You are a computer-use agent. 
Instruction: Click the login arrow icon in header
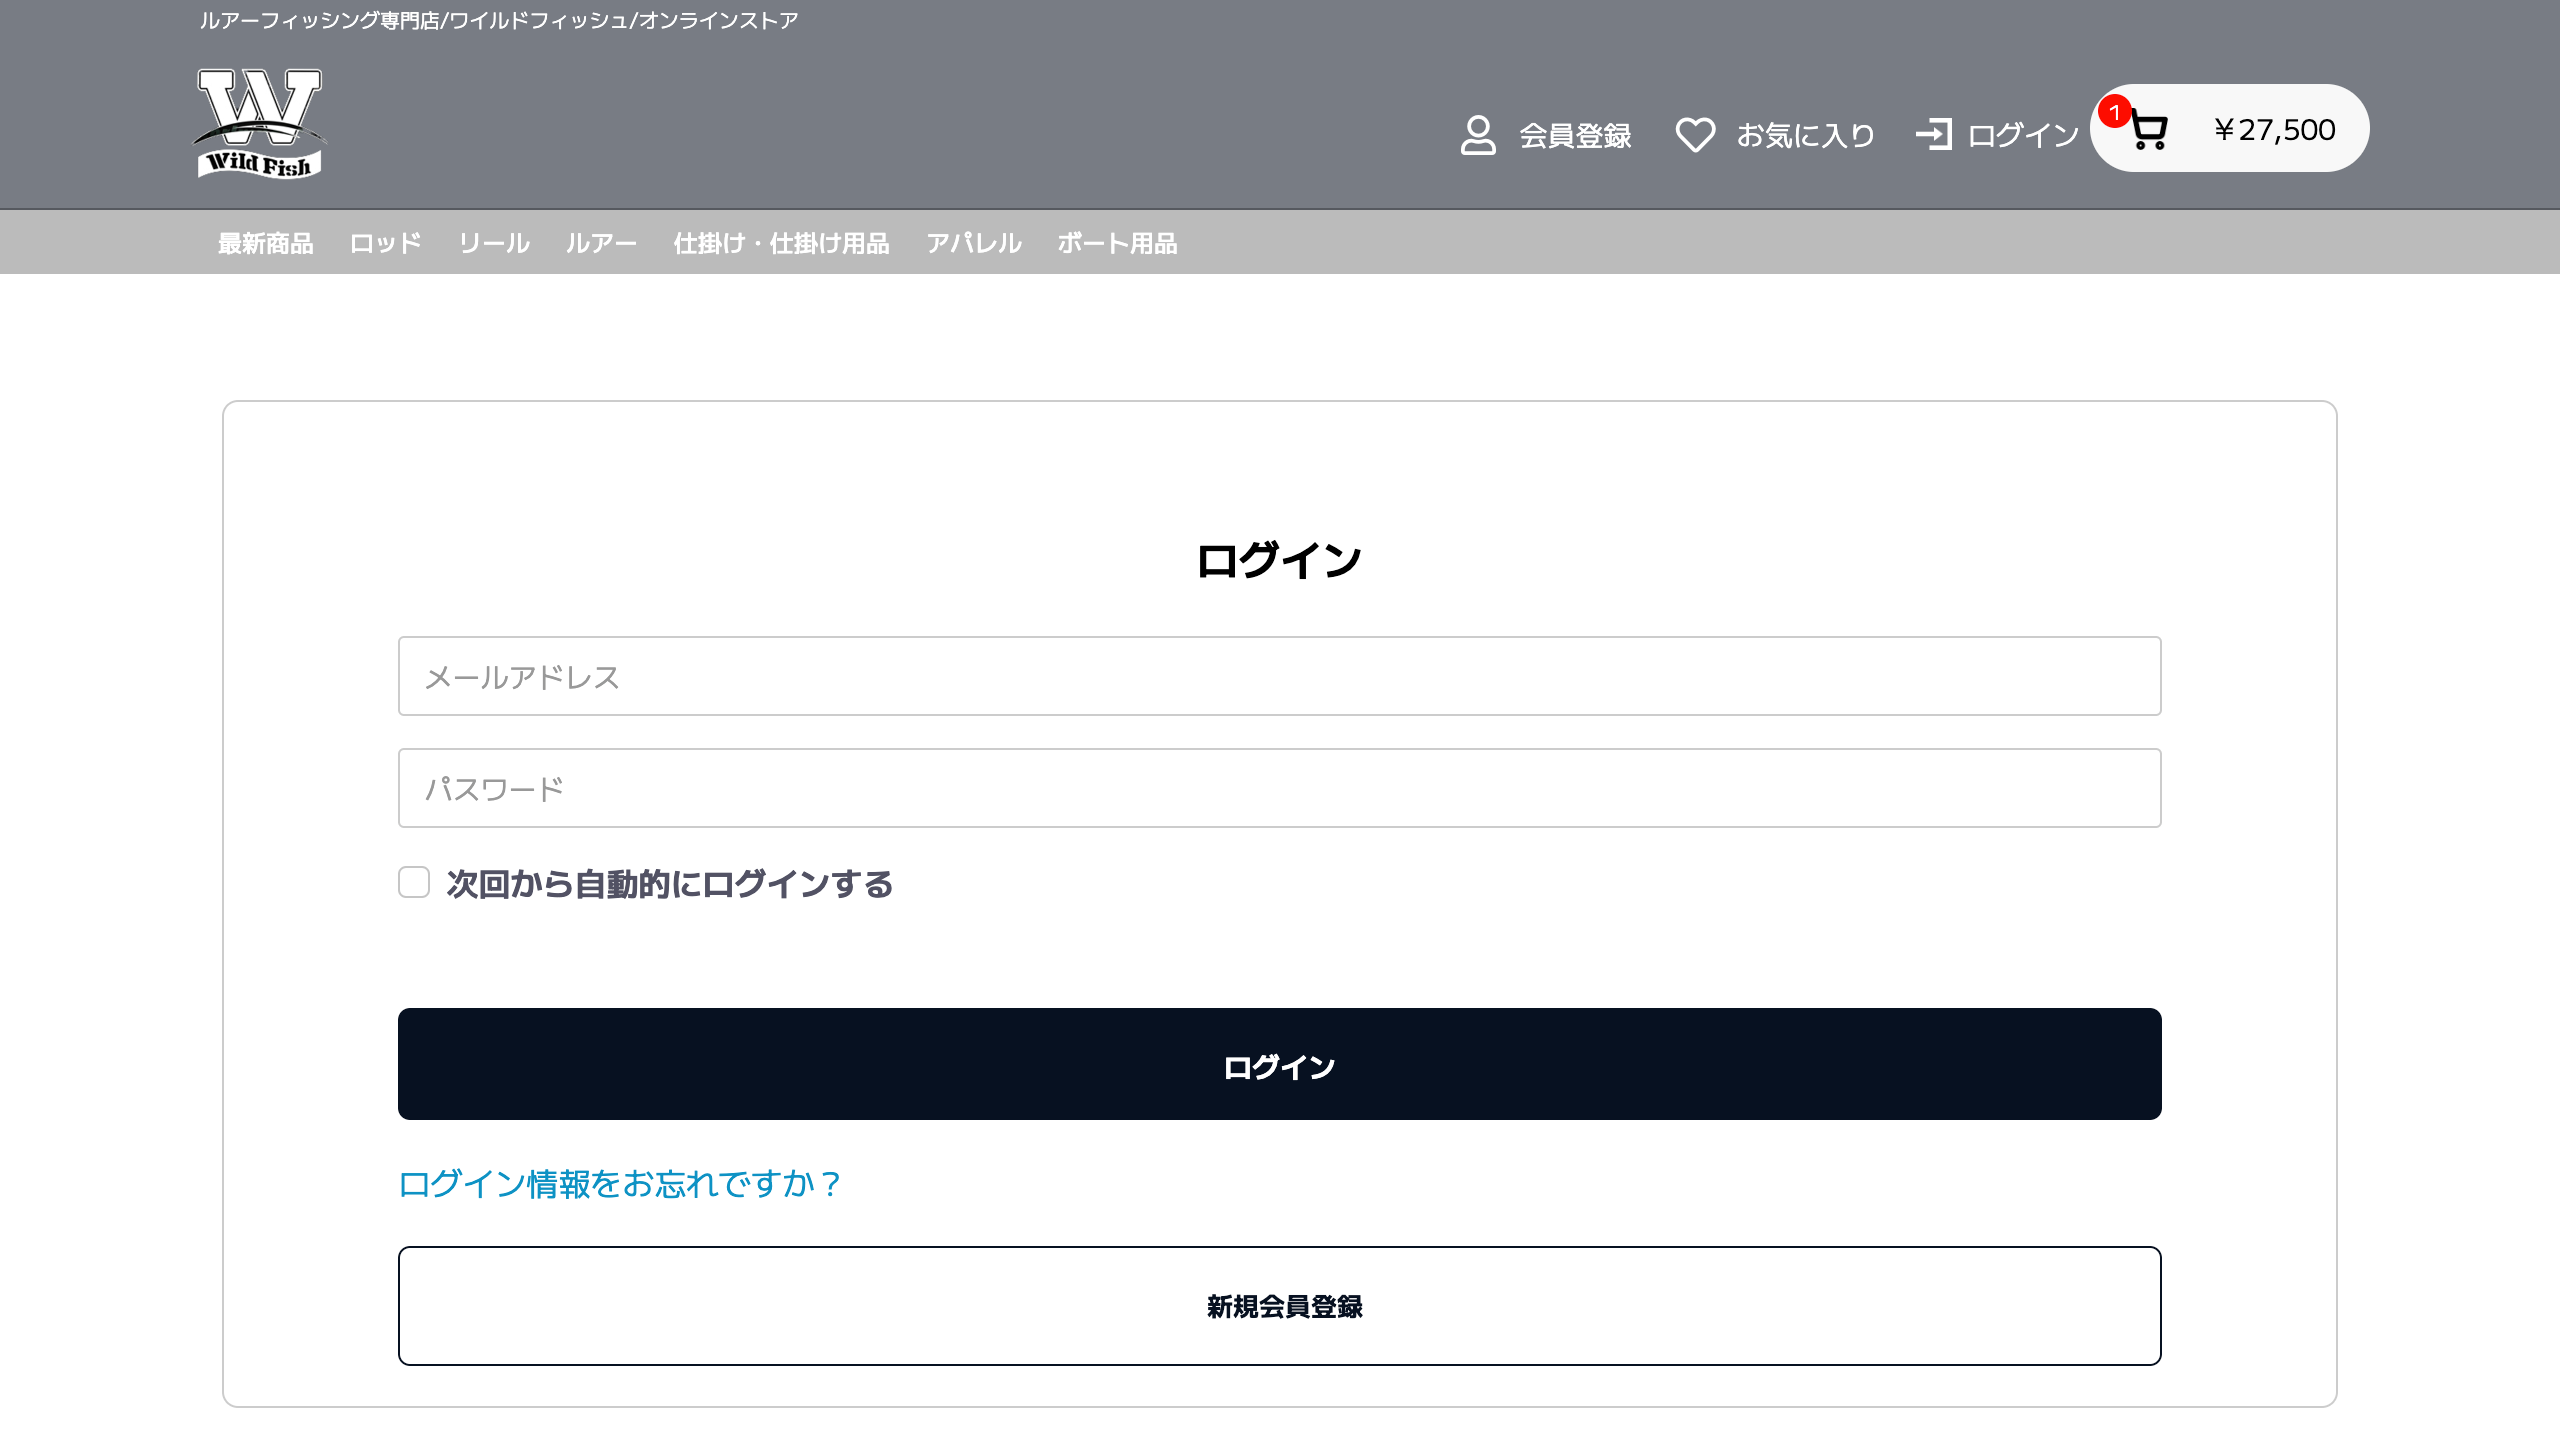[1933, 135]
